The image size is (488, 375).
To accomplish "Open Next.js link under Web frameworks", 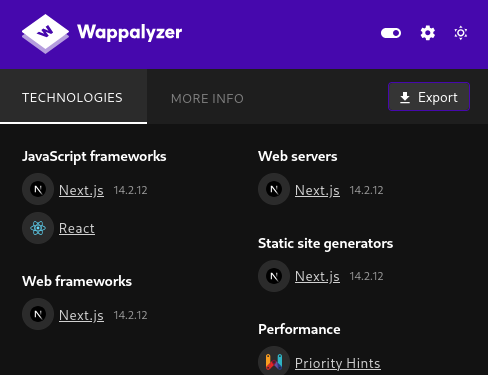I will click(81, 315).
